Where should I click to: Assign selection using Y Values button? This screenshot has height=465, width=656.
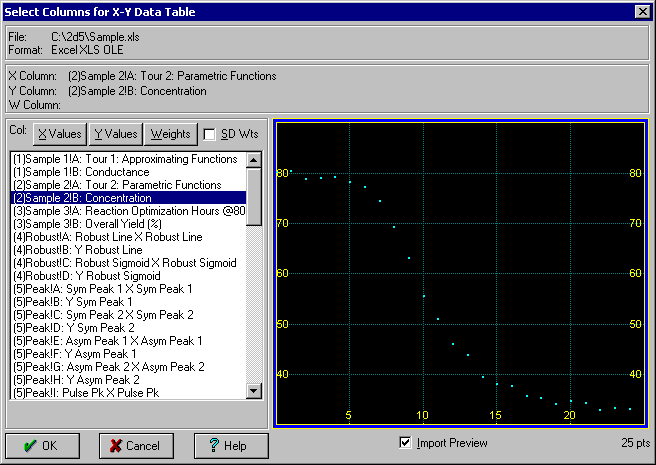tap(115, 134)
